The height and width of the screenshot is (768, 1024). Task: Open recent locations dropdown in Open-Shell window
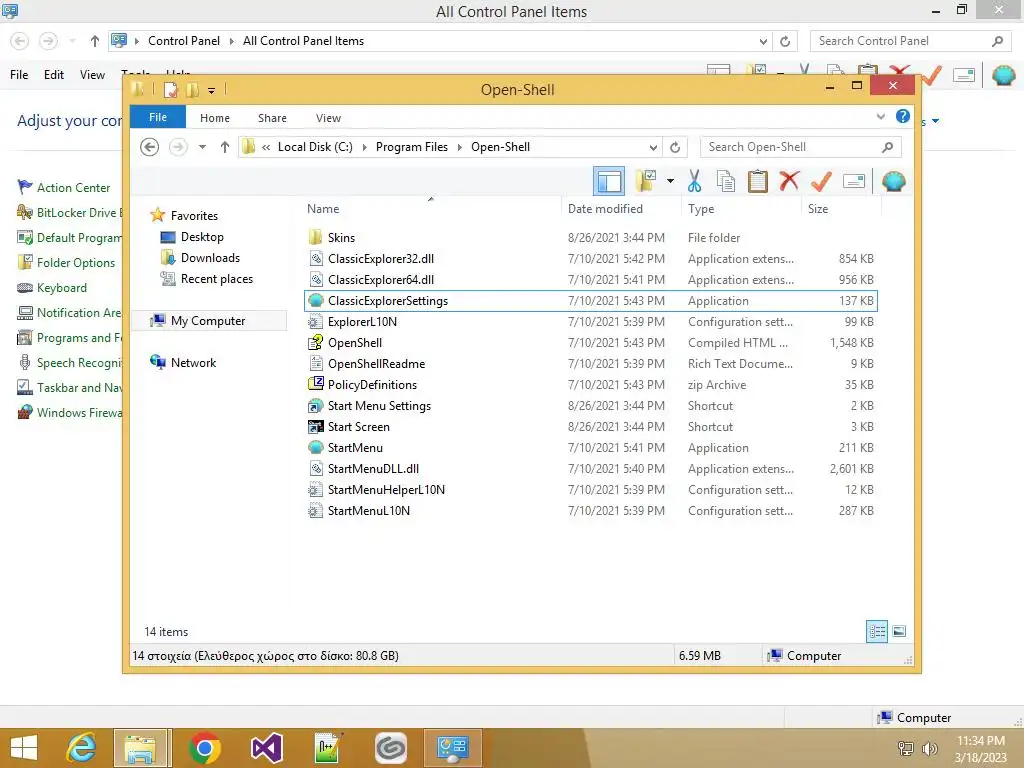coord(202,147)
